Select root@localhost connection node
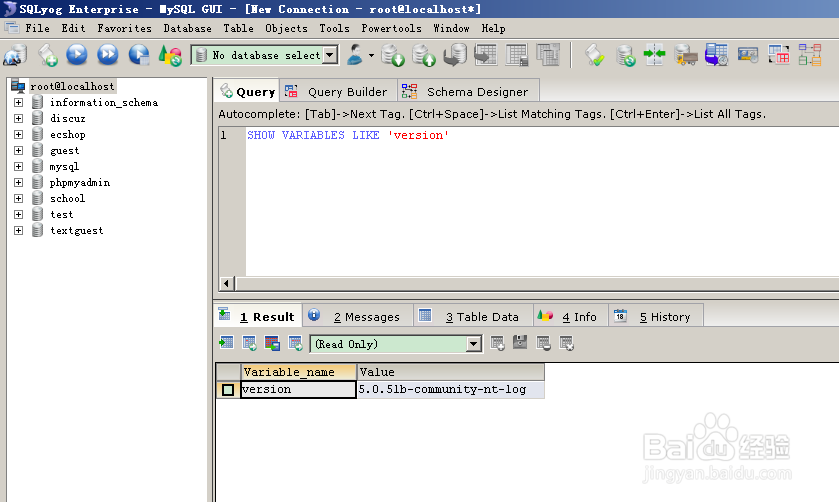 pos(72,86)
